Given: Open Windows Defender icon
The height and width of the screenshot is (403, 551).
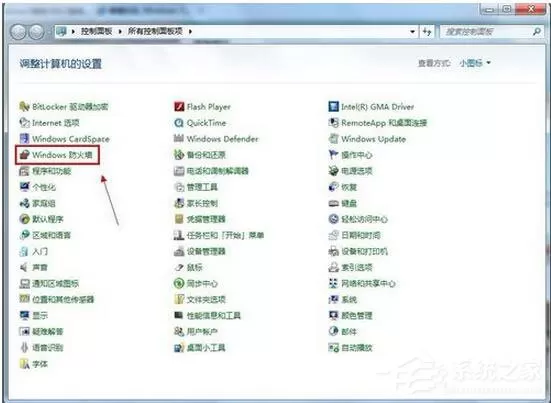Looking at the screenshot, I should (x=179, y=139).
